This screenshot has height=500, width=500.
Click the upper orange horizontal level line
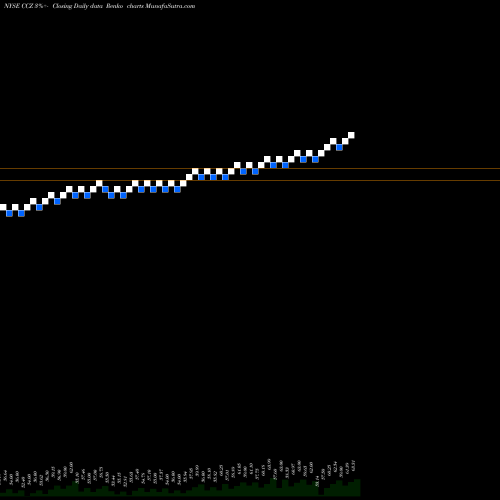point(250,169)
